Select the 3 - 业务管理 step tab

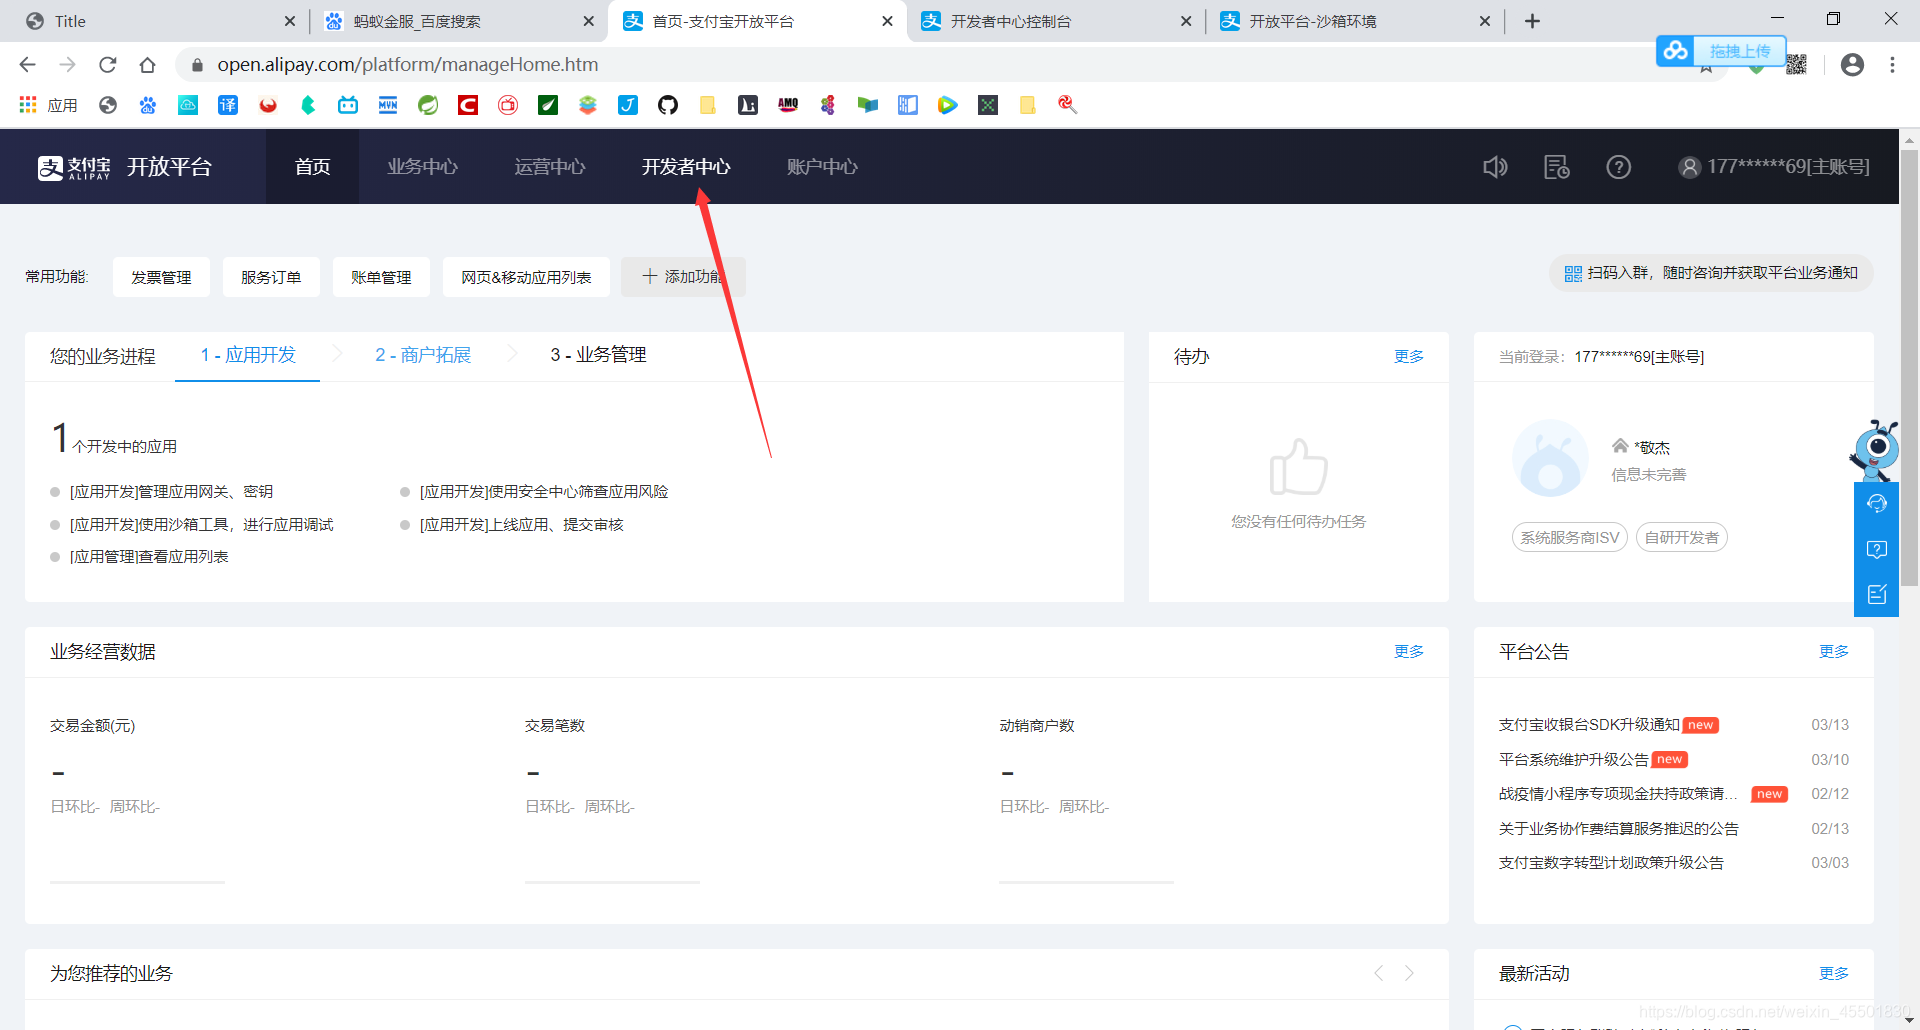tap(598, 355)
